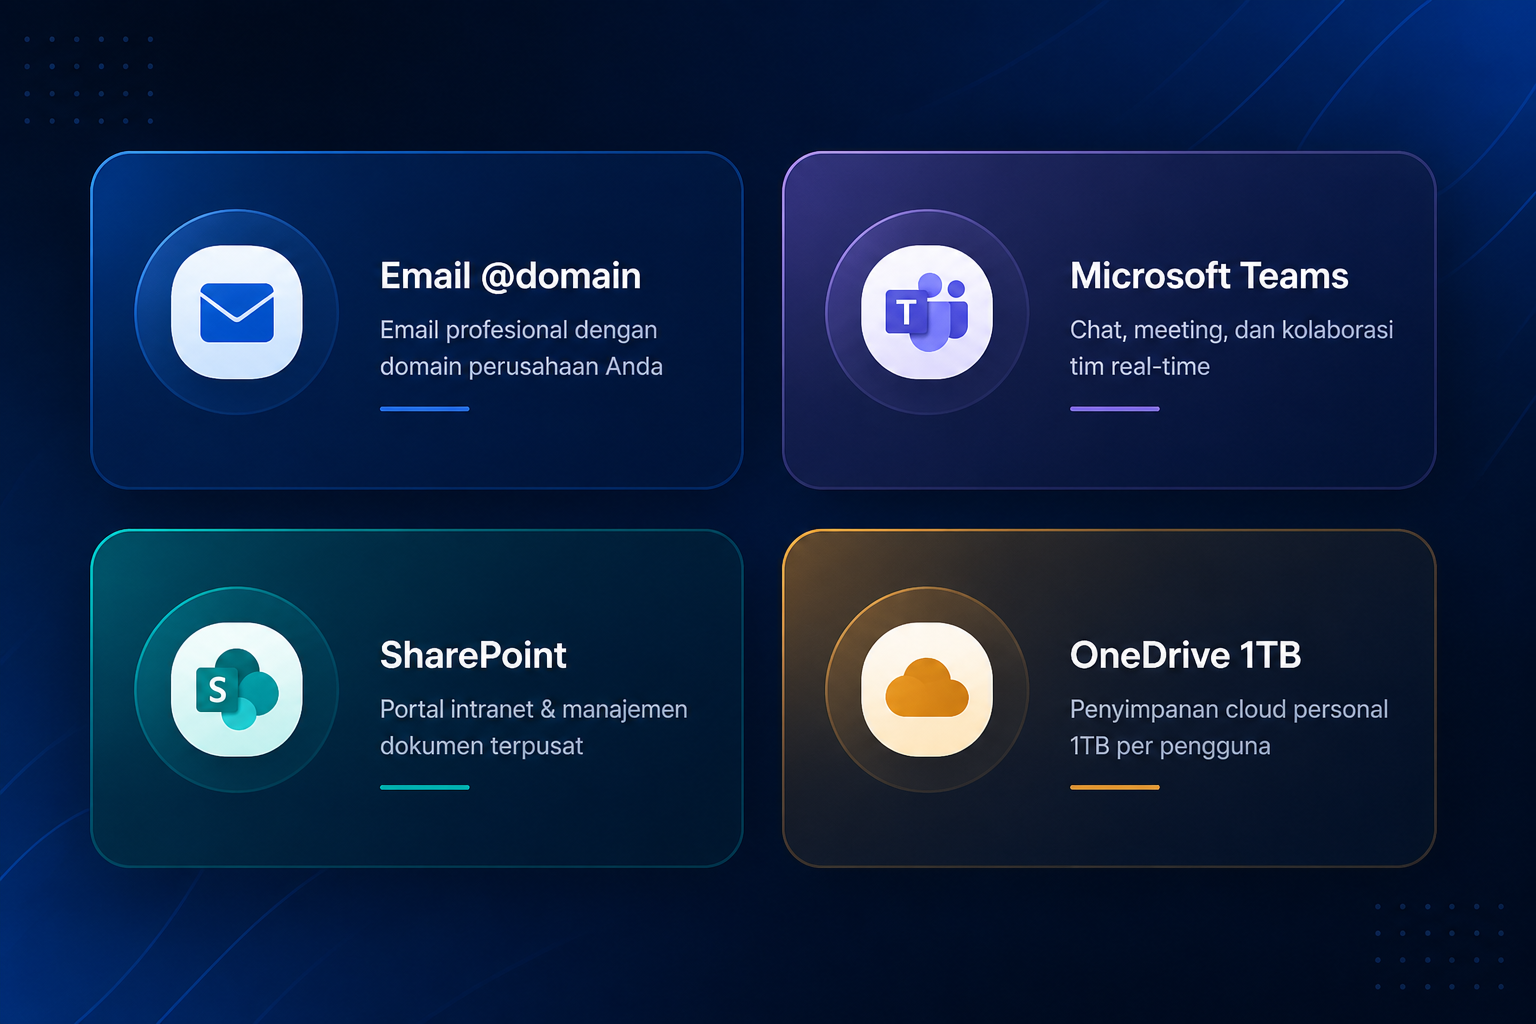Click "Email profesional dengan domain perusahaan Anda" description

click(x=521, y=348)
